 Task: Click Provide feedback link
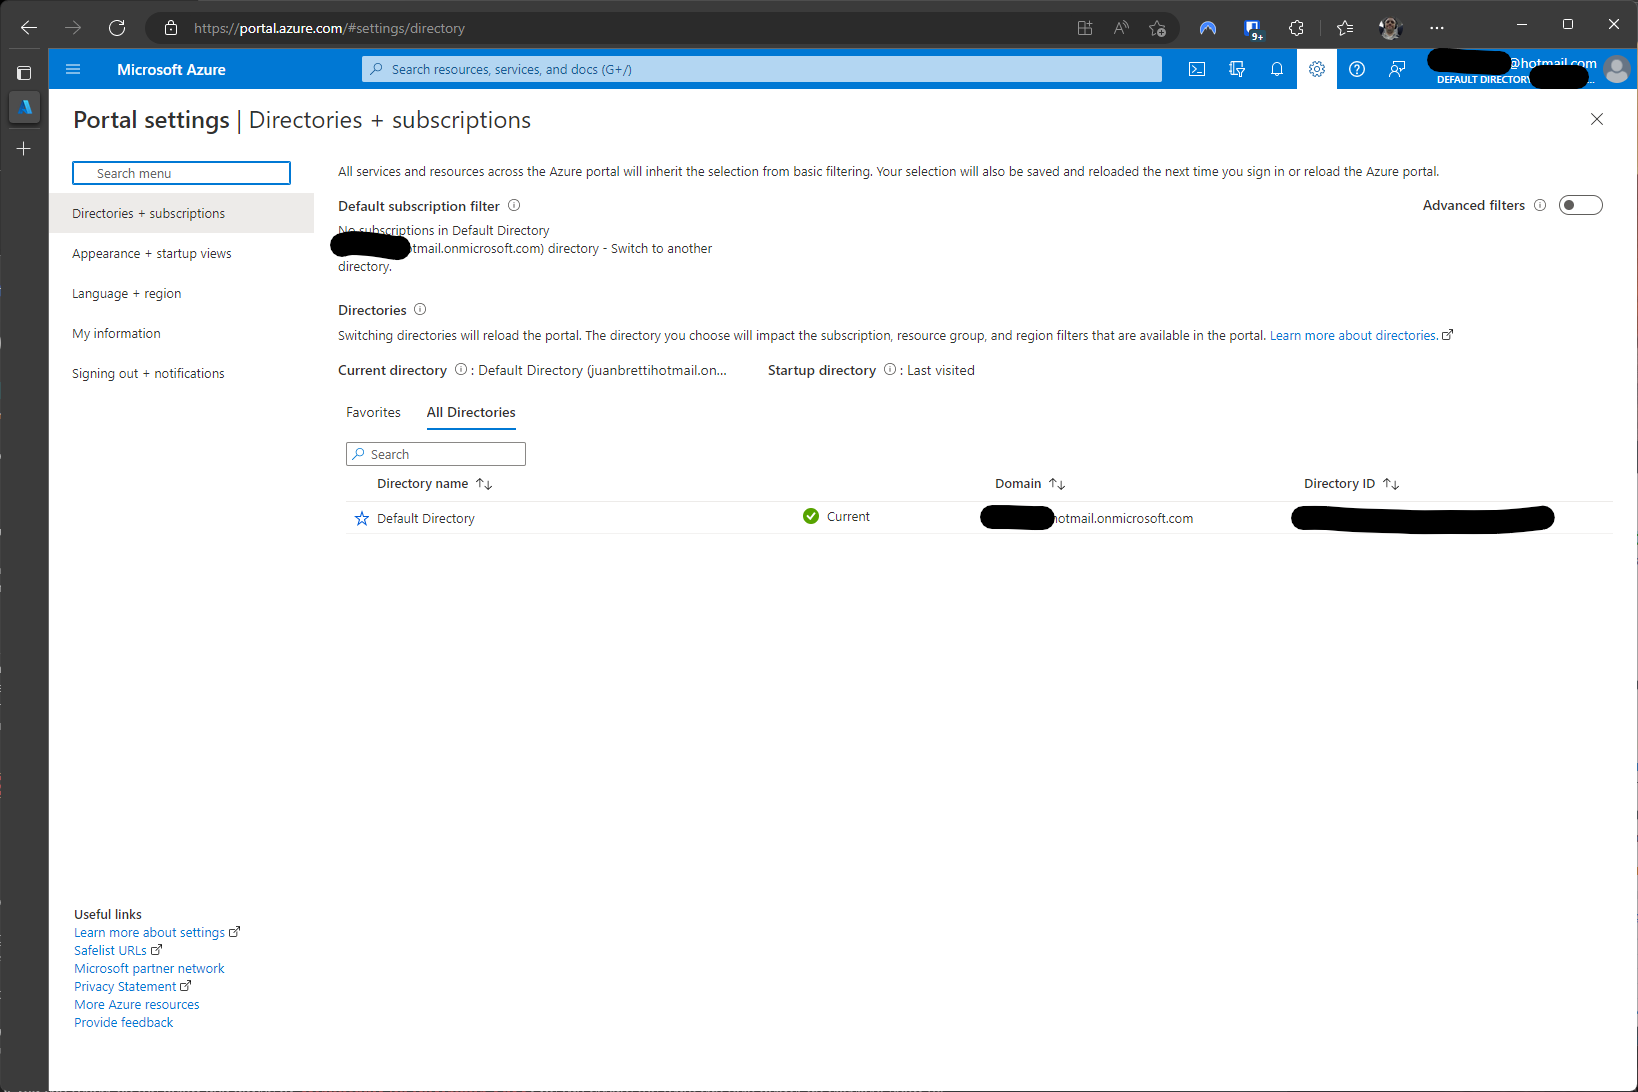123,1022
